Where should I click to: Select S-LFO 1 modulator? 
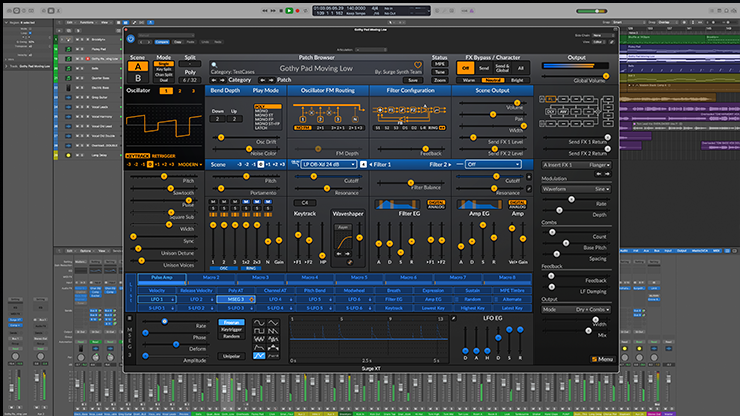(157, 308)
